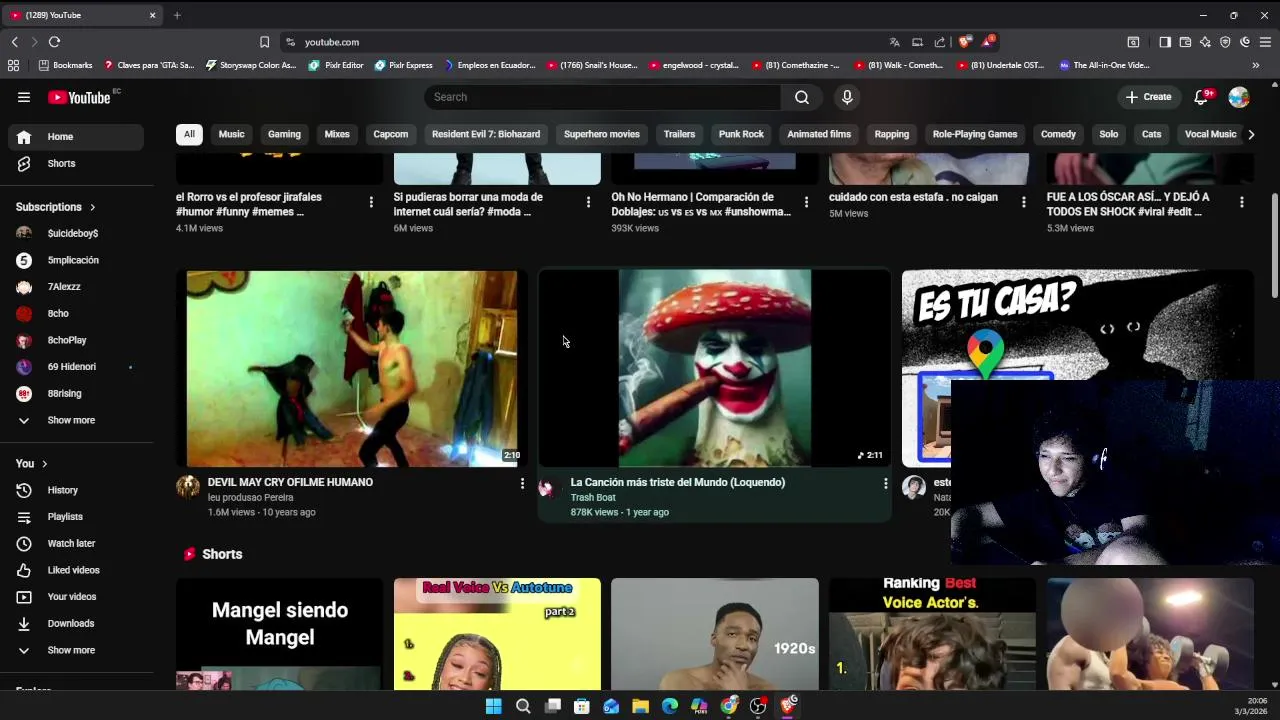This screenshot has width=1280, height=720.
Task: Focus the YouTube search field
Action: tap(603, 97)
